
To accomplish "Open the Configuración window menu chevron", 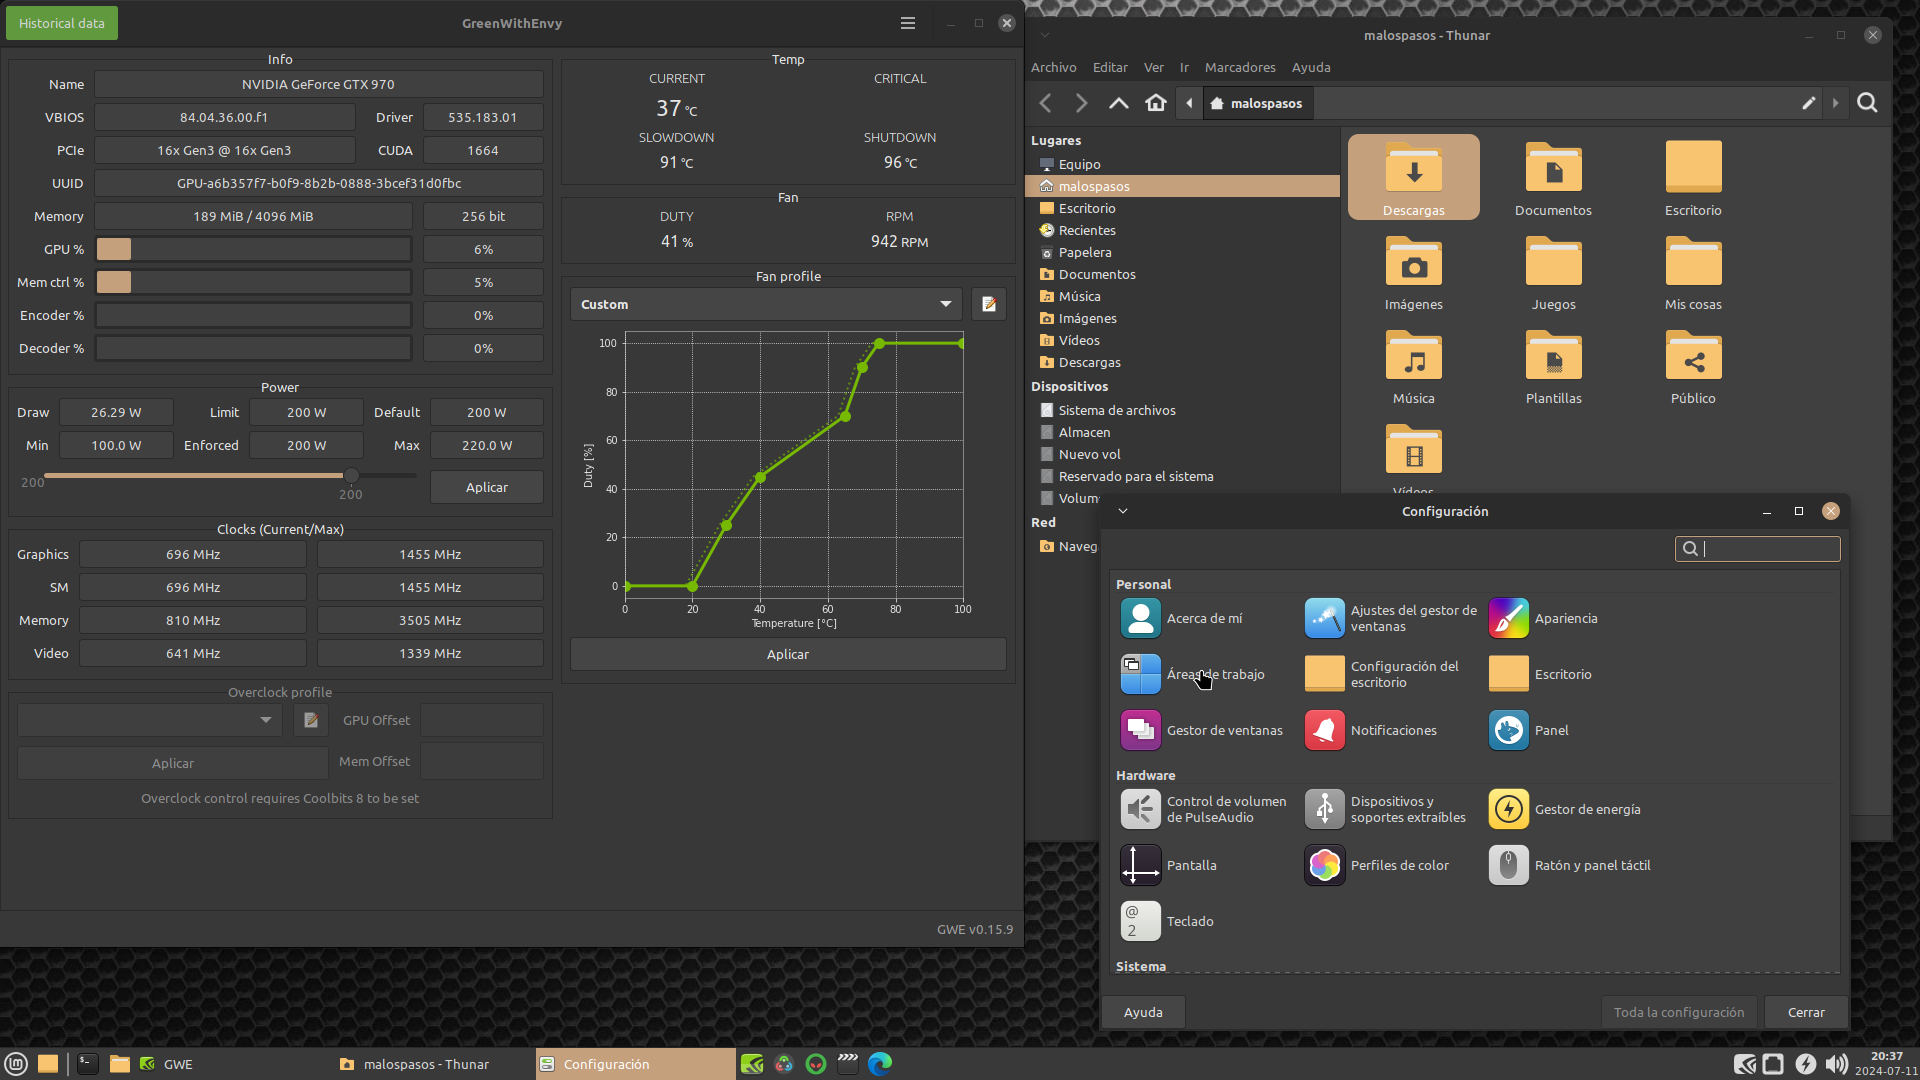I will click(x=1123, y=511).
